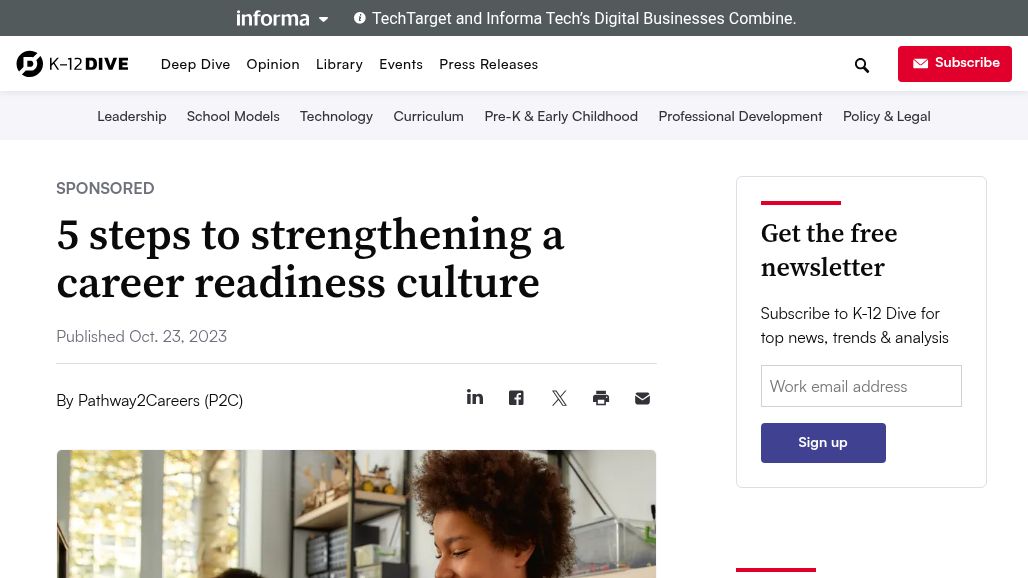The width and height of the screenshot is (1028, 578).
Task: Go to the Opinion section
Action: [273, 64]
